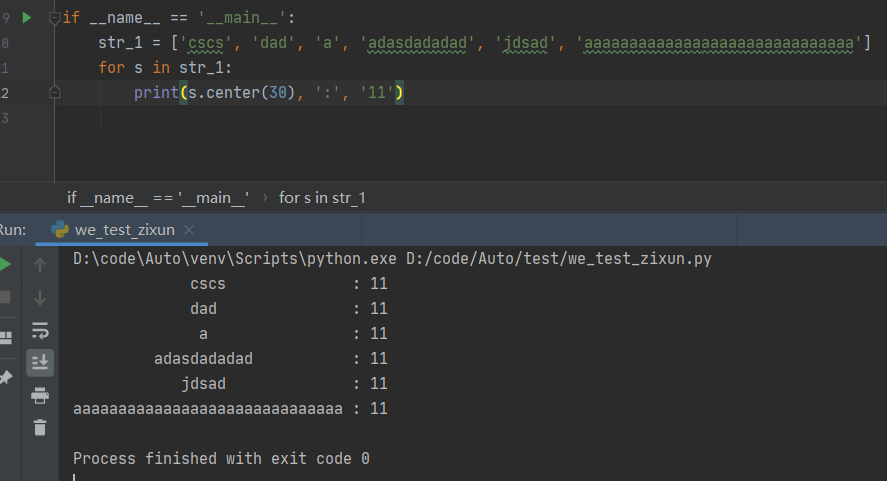Close the we_test_zixun run tab
887x481 pixels.
(x=189, y=230)
